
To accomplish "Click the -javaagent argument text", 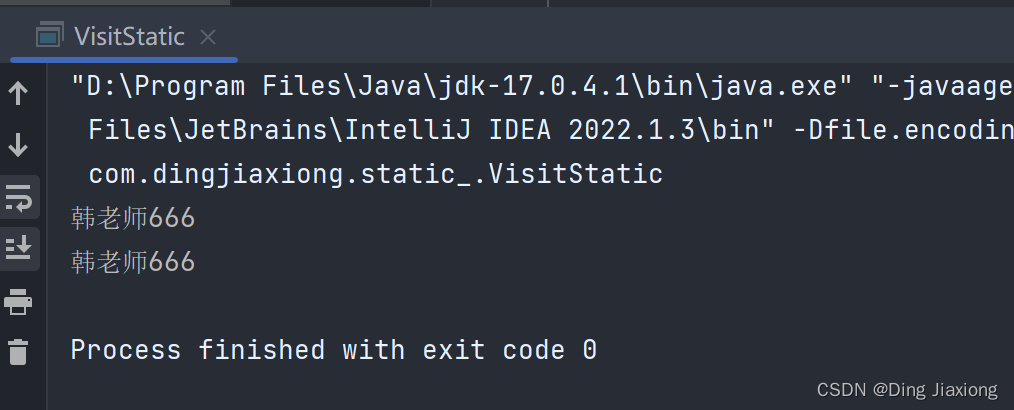I will pos(945,86).
